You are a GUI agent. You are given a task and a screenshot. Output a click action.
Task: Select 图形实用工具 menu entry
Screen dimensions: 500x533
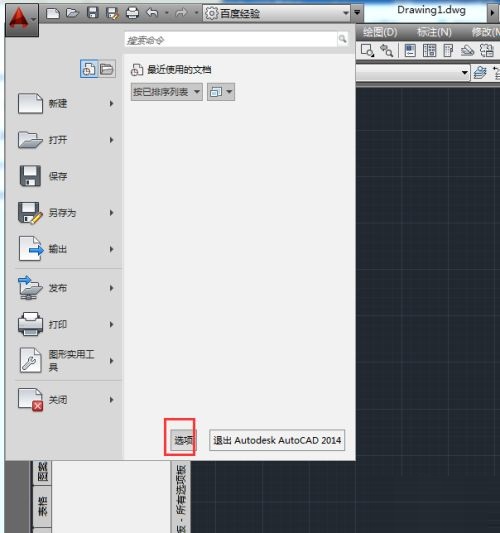pos(66,361)
